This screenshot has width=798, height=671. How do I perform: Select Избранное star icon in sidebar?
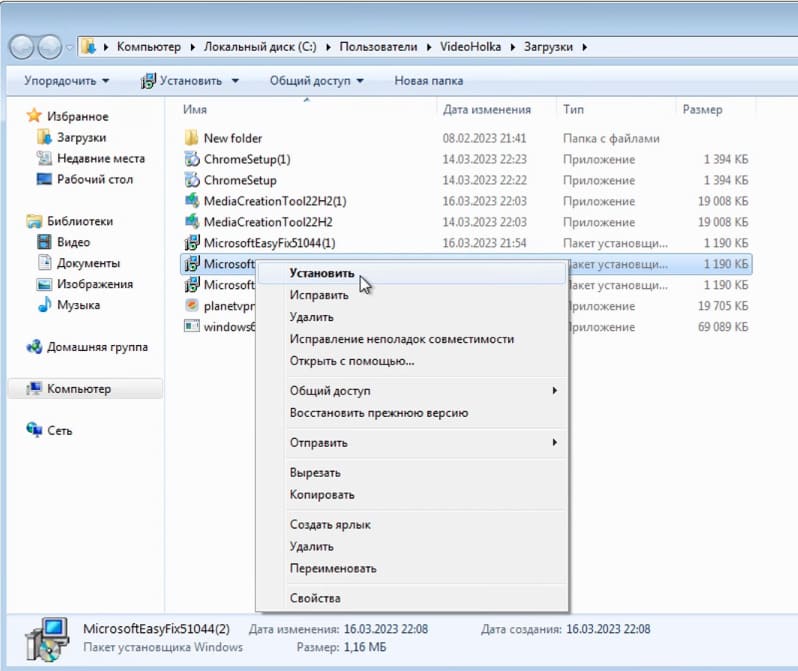(x=34, y=116)
